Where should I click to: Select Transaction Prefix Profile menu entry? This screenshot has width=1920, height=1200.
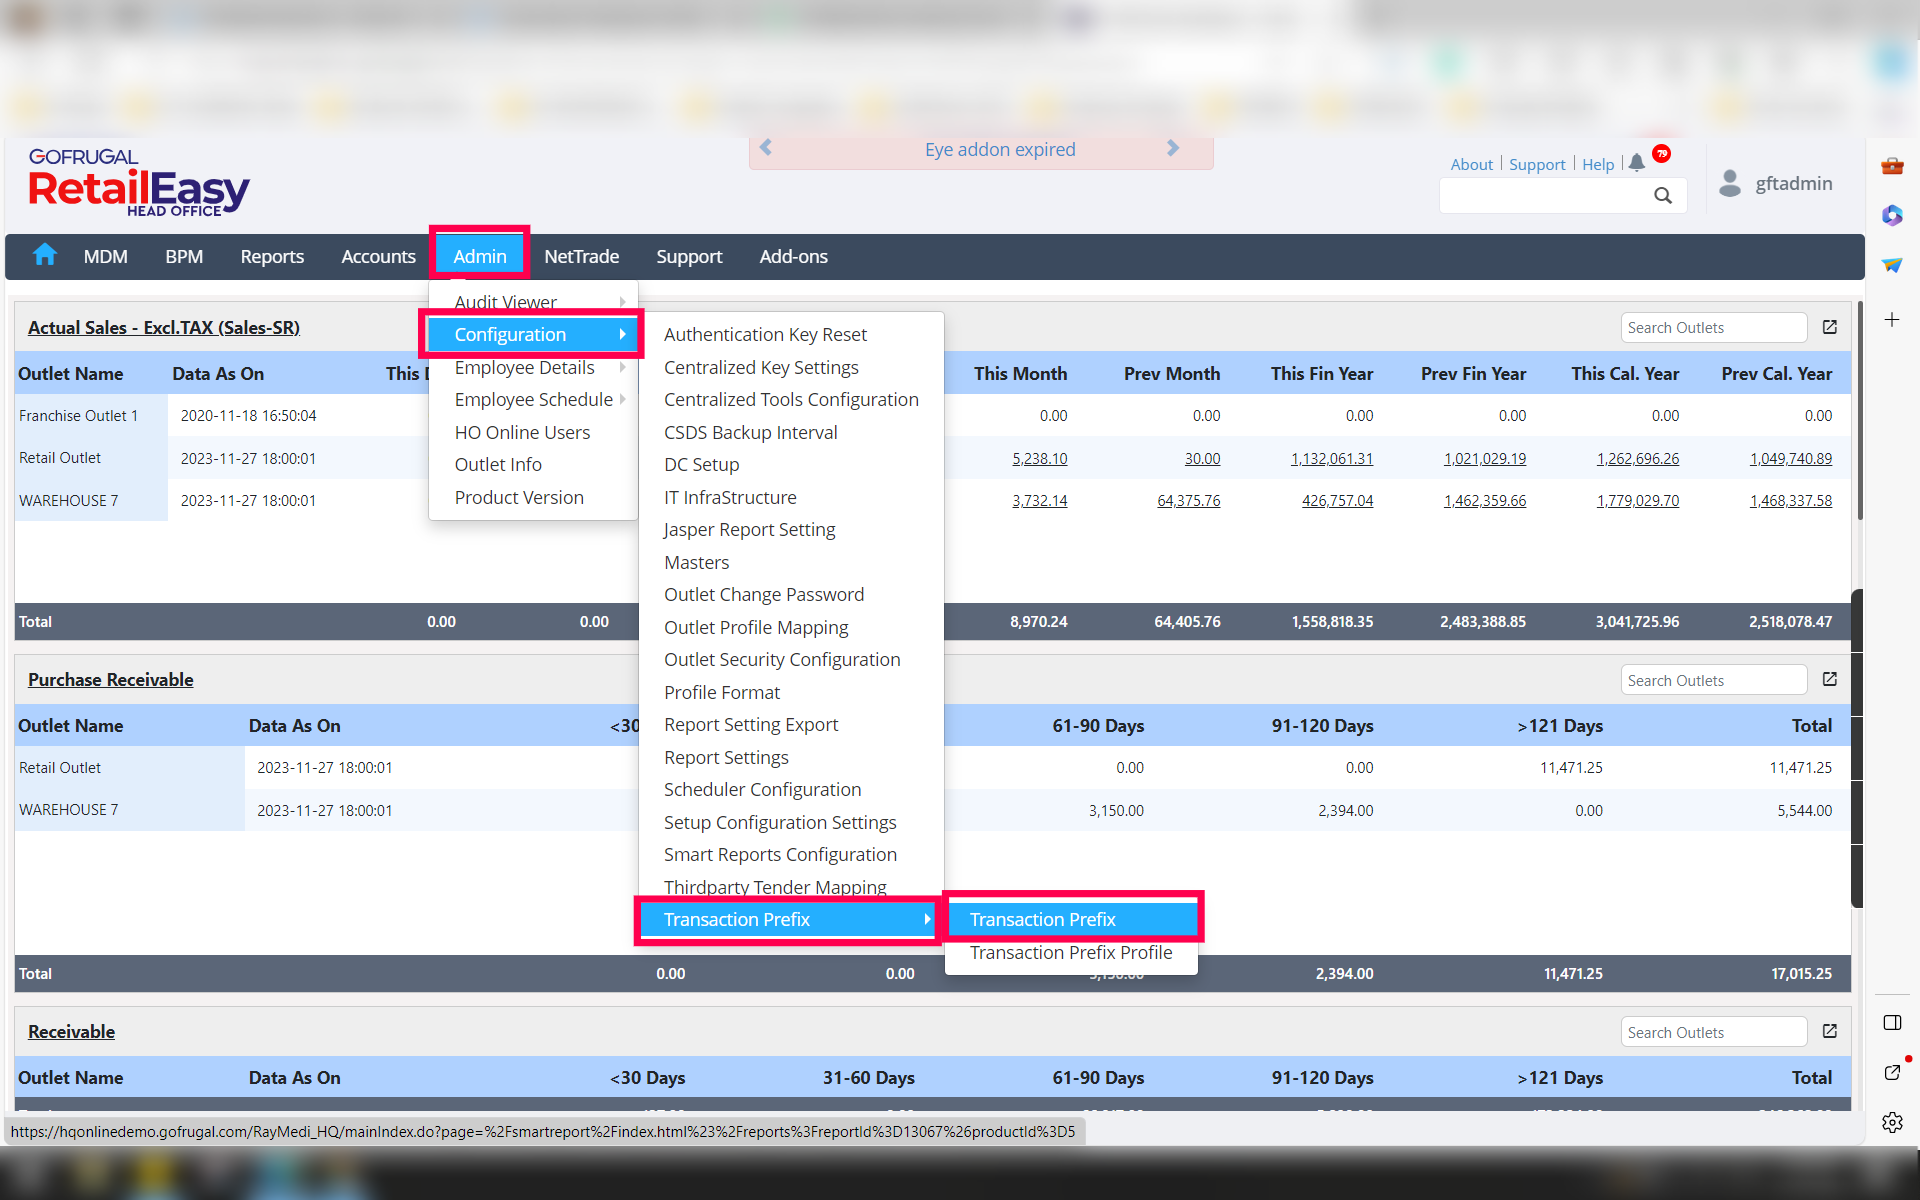pyautogui.click(x=1070, y=953)
